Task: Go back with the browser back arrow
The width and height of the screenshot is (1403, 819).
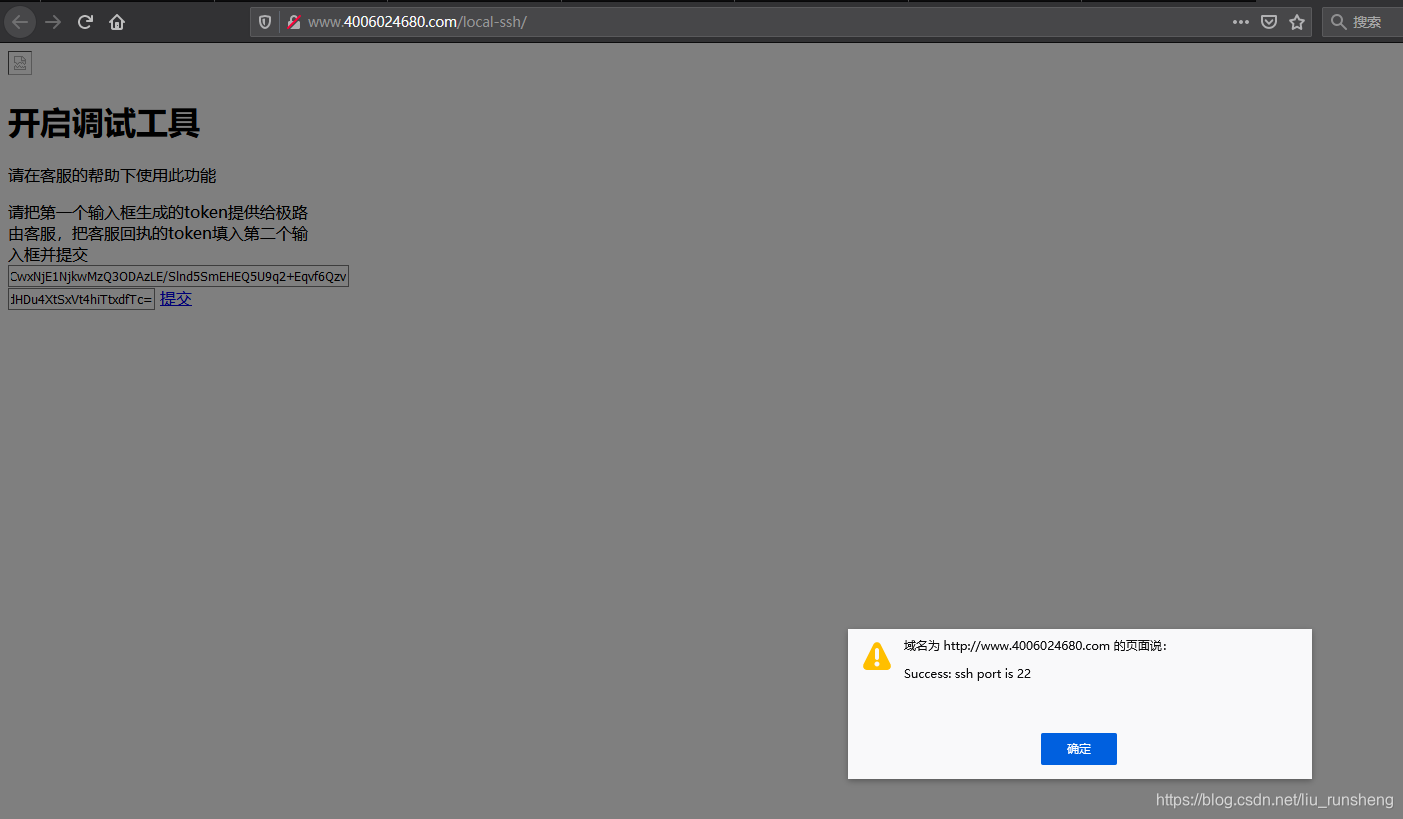Action: tap(20, 22)
